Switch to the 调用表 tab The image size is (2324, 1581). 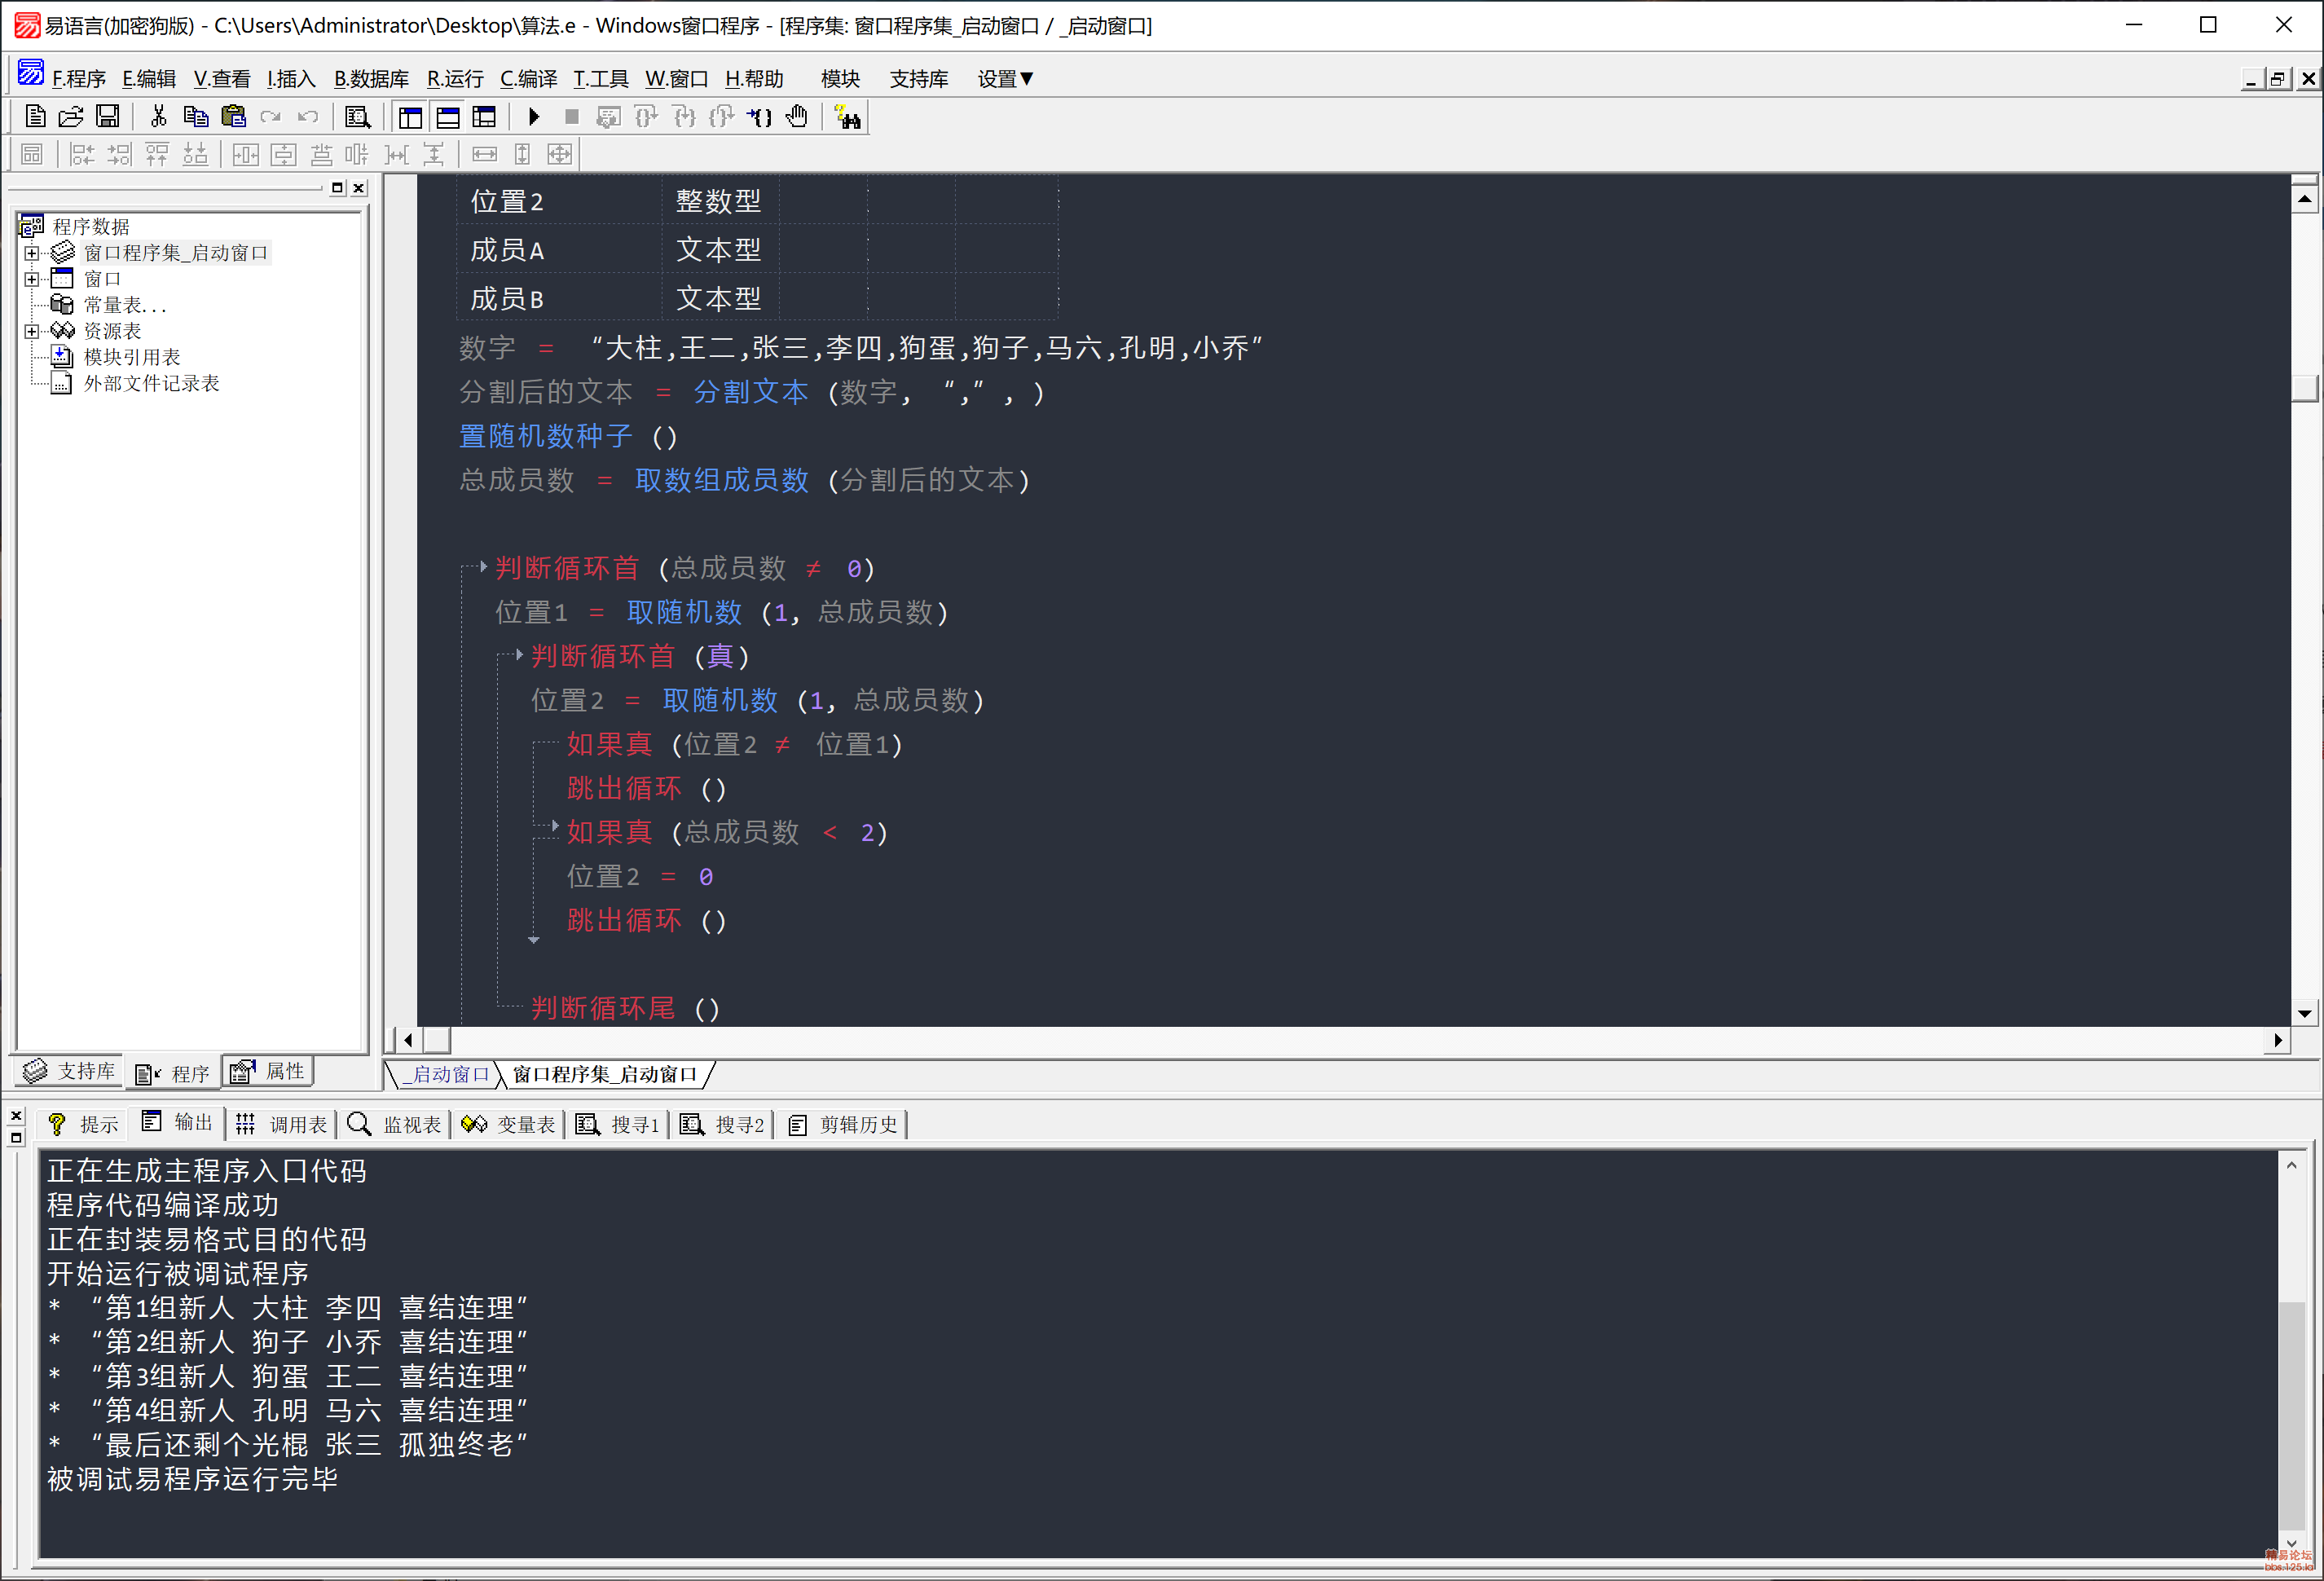[x=281, y=1124]
